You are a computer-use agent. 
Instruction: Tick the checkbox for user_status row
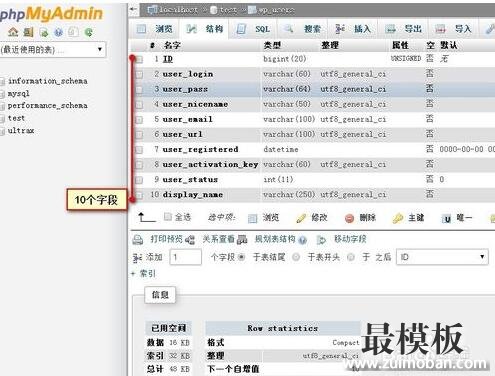(x=139, y=180)
